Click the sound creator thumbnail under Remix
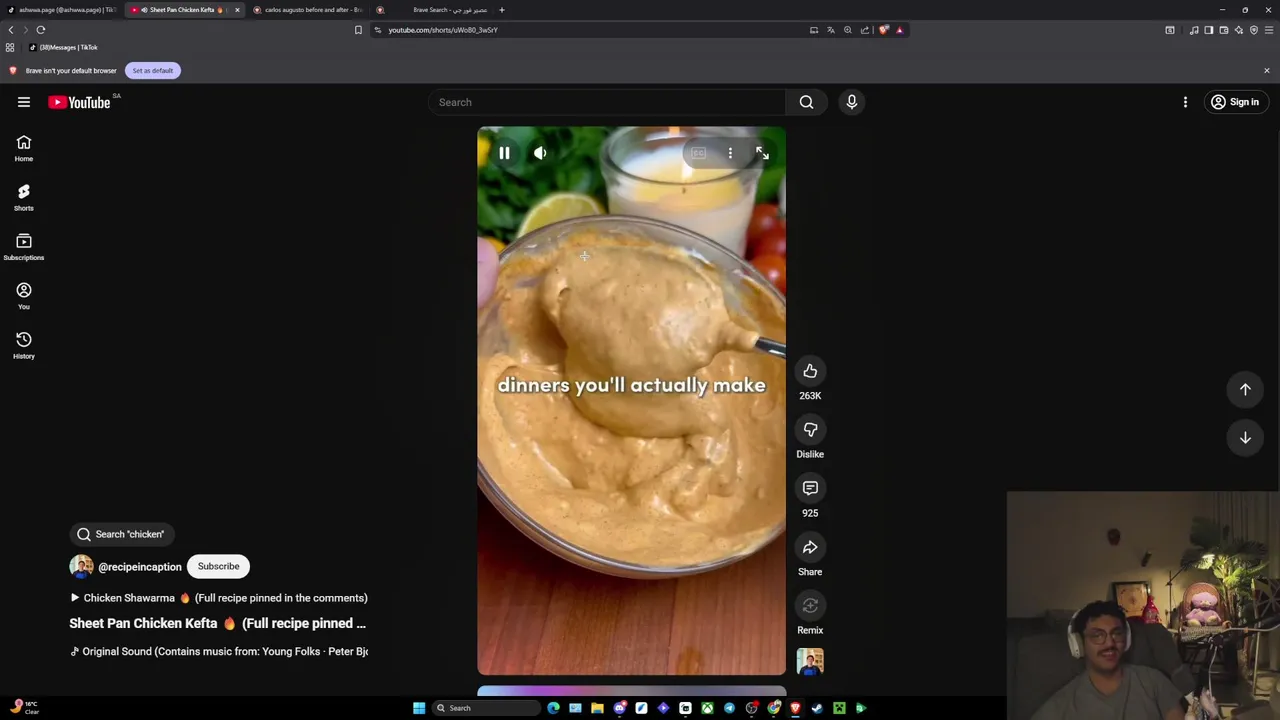Viewport: 1280px width, 720px height. point(810,661)
